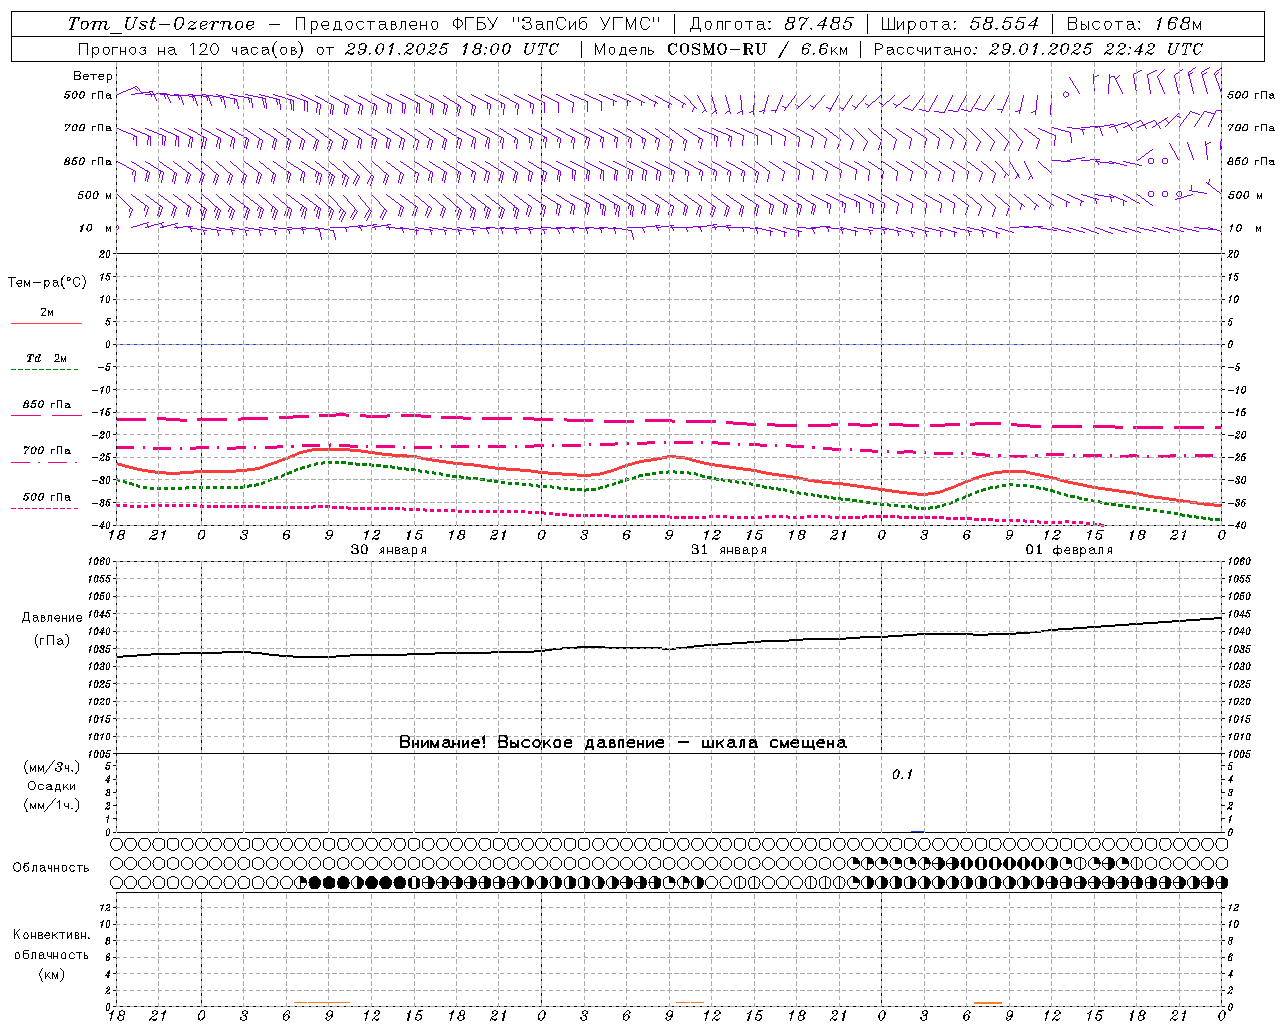Click the 30 января date label
This screenshot has width=1280, height=1024.
[388, 550]
